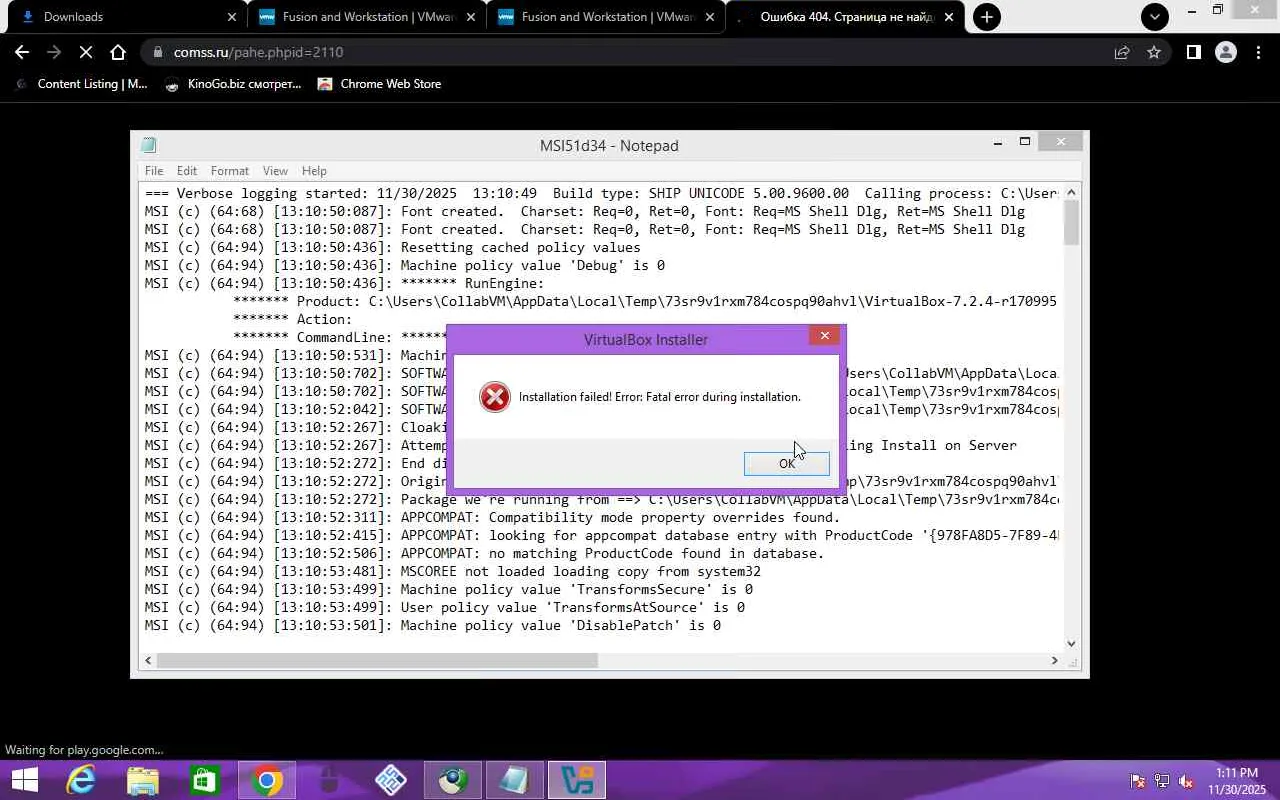Click Chrome's Forward arrow
Image resolution: width=1280 pixels, height=800 pixels.
click(x=54, y=52)
